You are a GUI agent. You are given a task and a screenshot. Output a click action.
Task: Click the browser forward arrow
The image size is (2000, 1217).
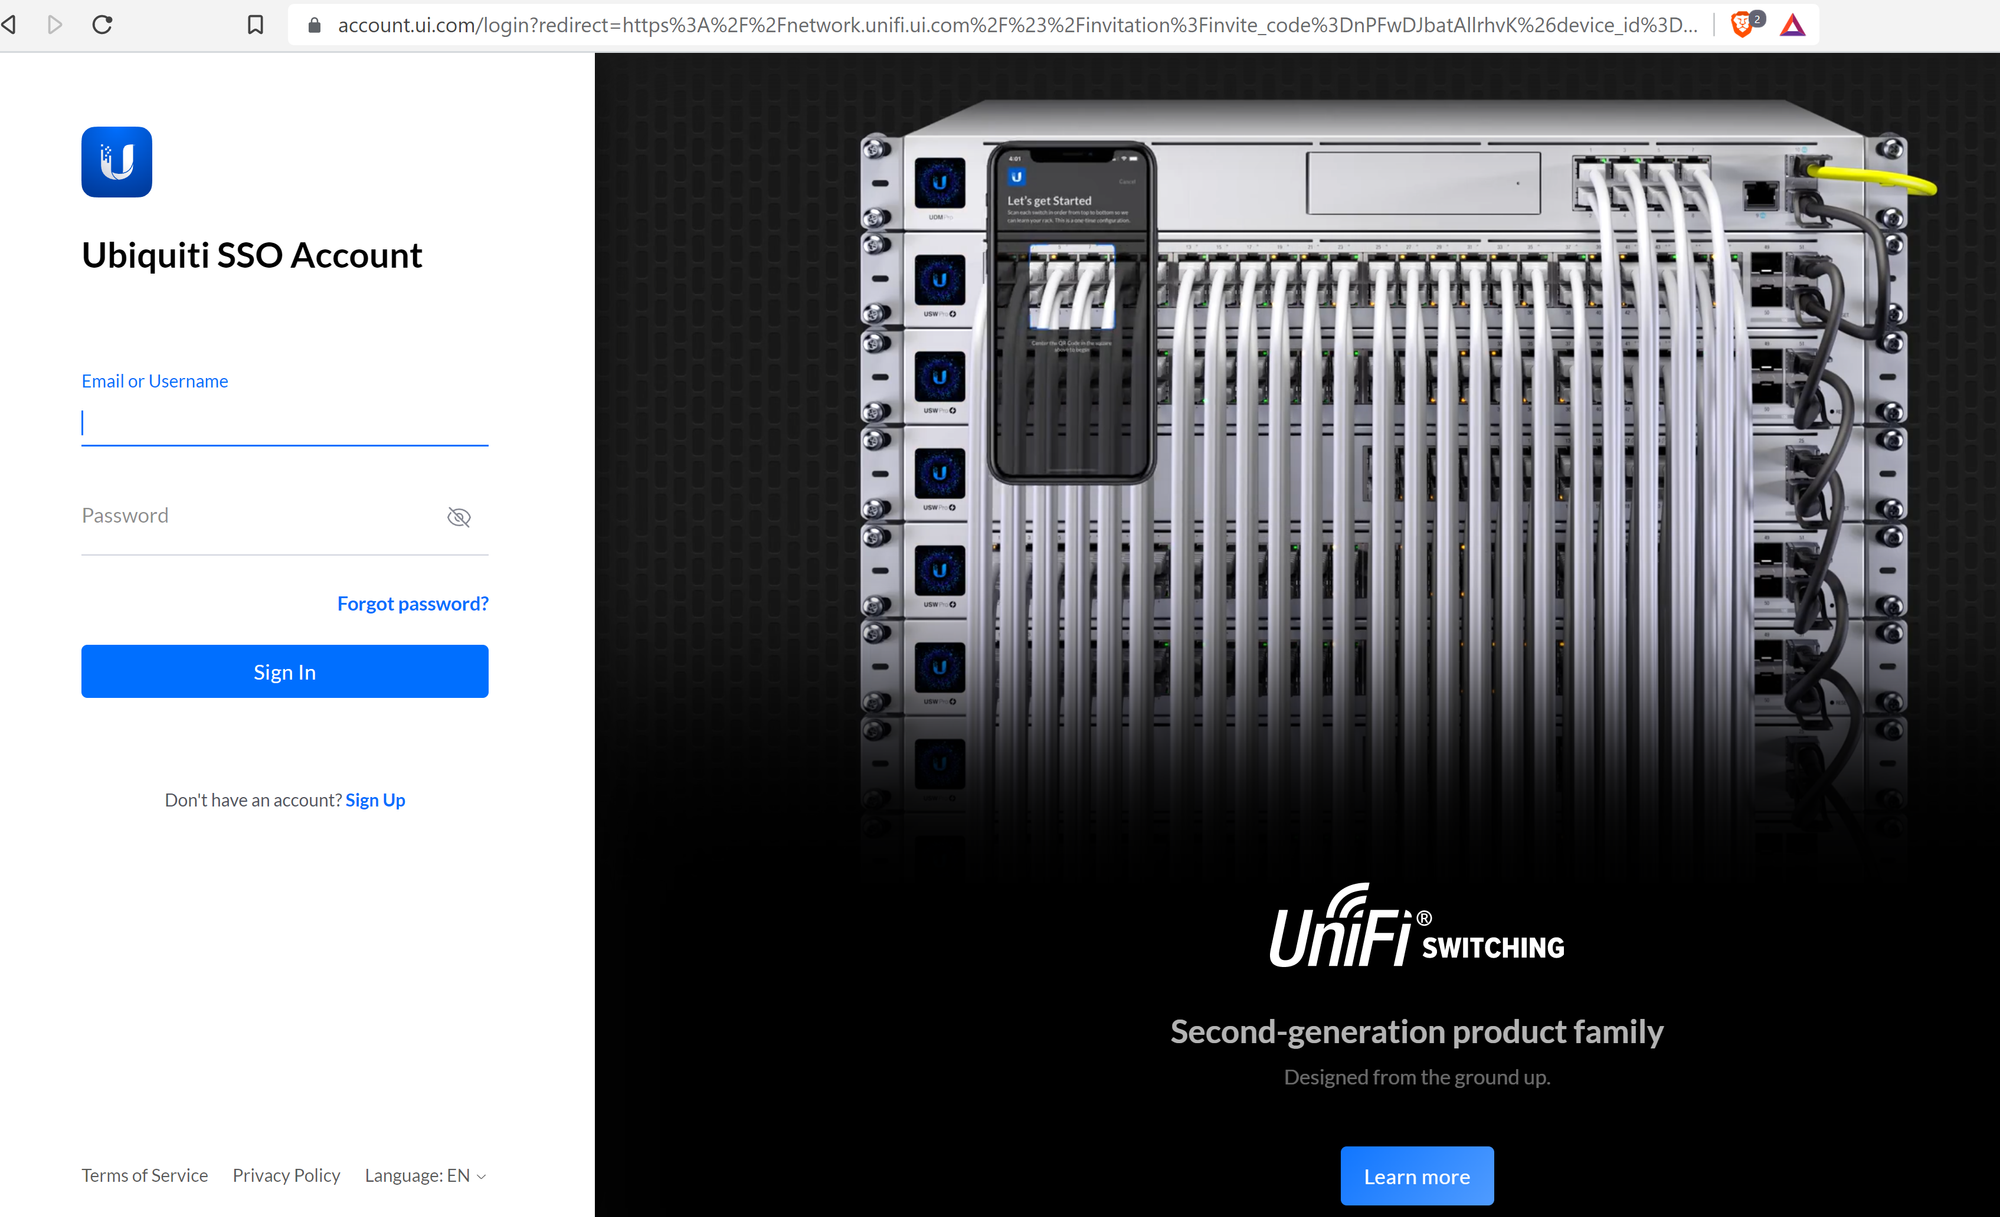pos(55,24)
